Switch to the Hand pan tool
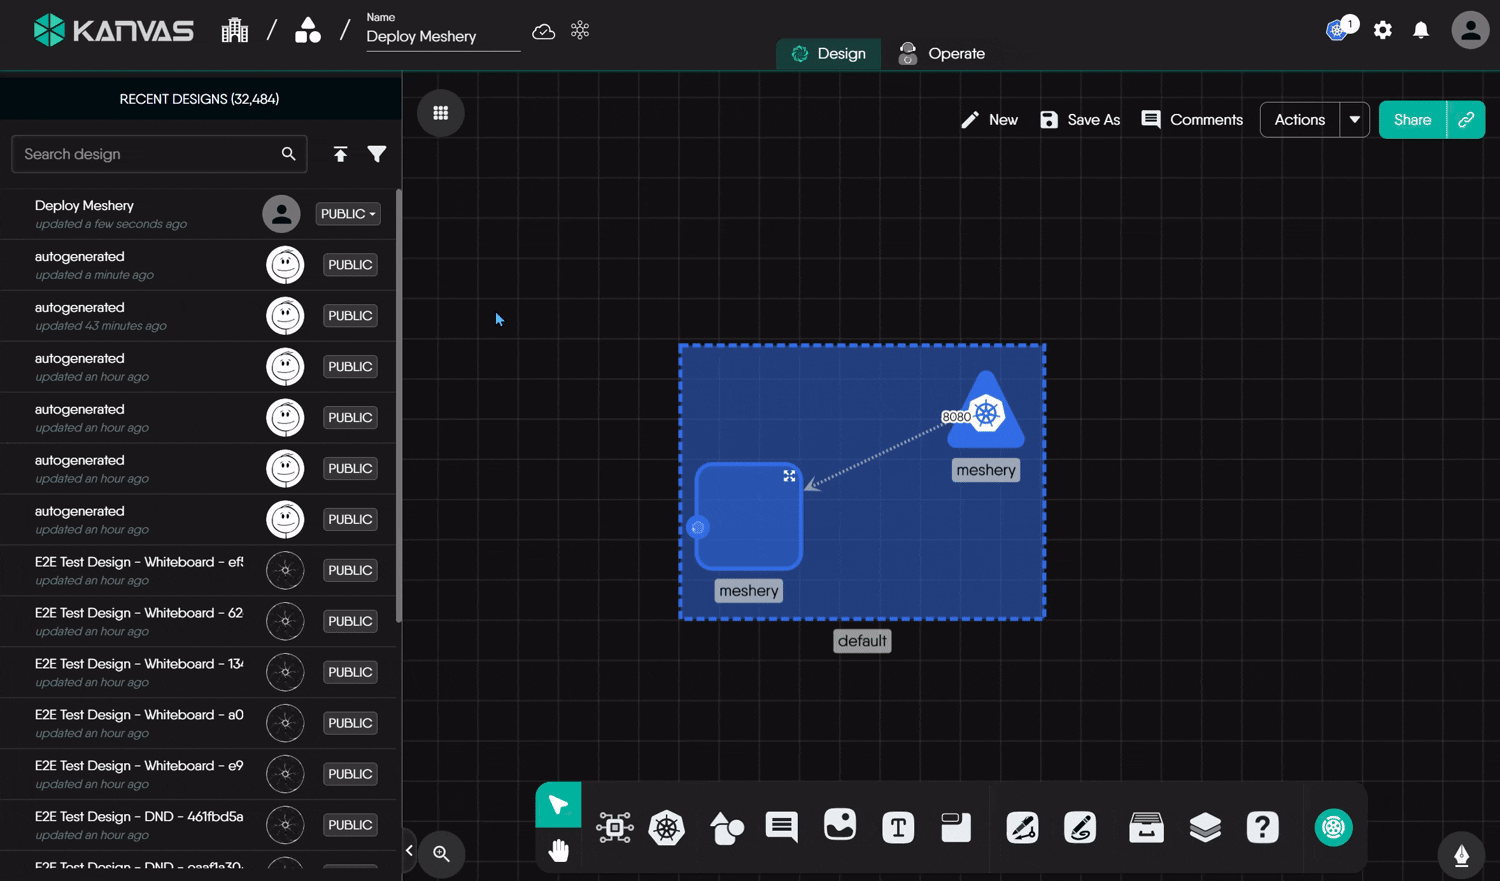The image size is (1500, 881). point(558,851)
